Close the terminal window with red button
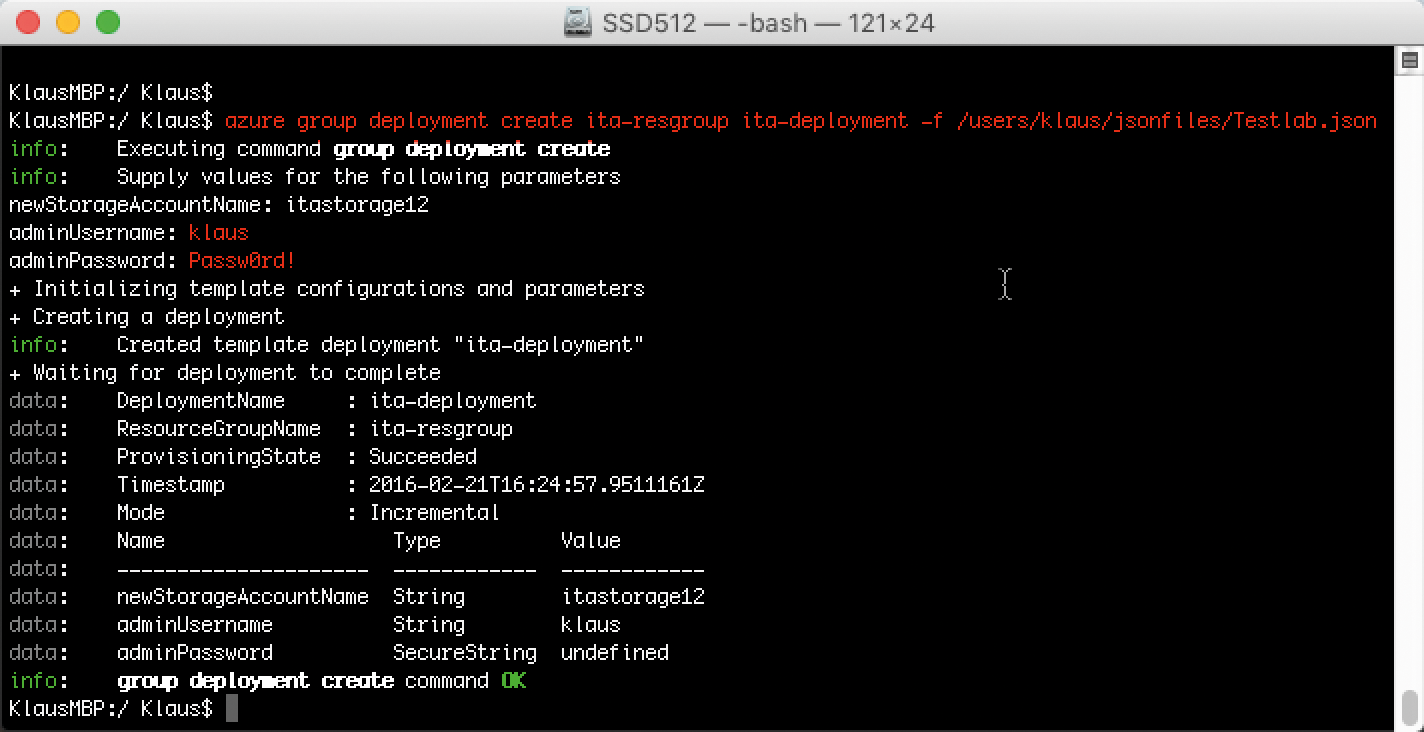 tap(29, 22)
